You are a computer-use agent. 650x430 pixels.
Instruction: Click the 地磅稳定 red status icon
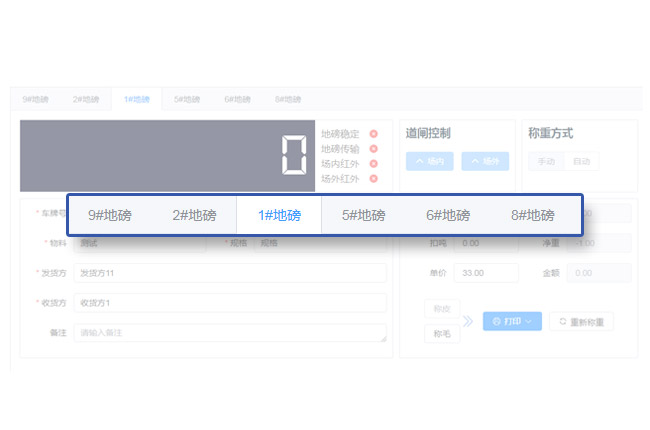(x=373, y=134)
